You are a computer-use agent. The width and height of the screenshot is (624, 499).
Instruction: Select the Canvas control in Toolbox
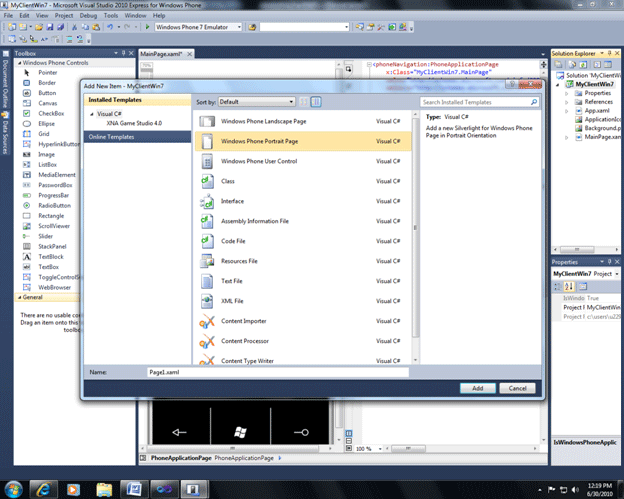[47, 103]
